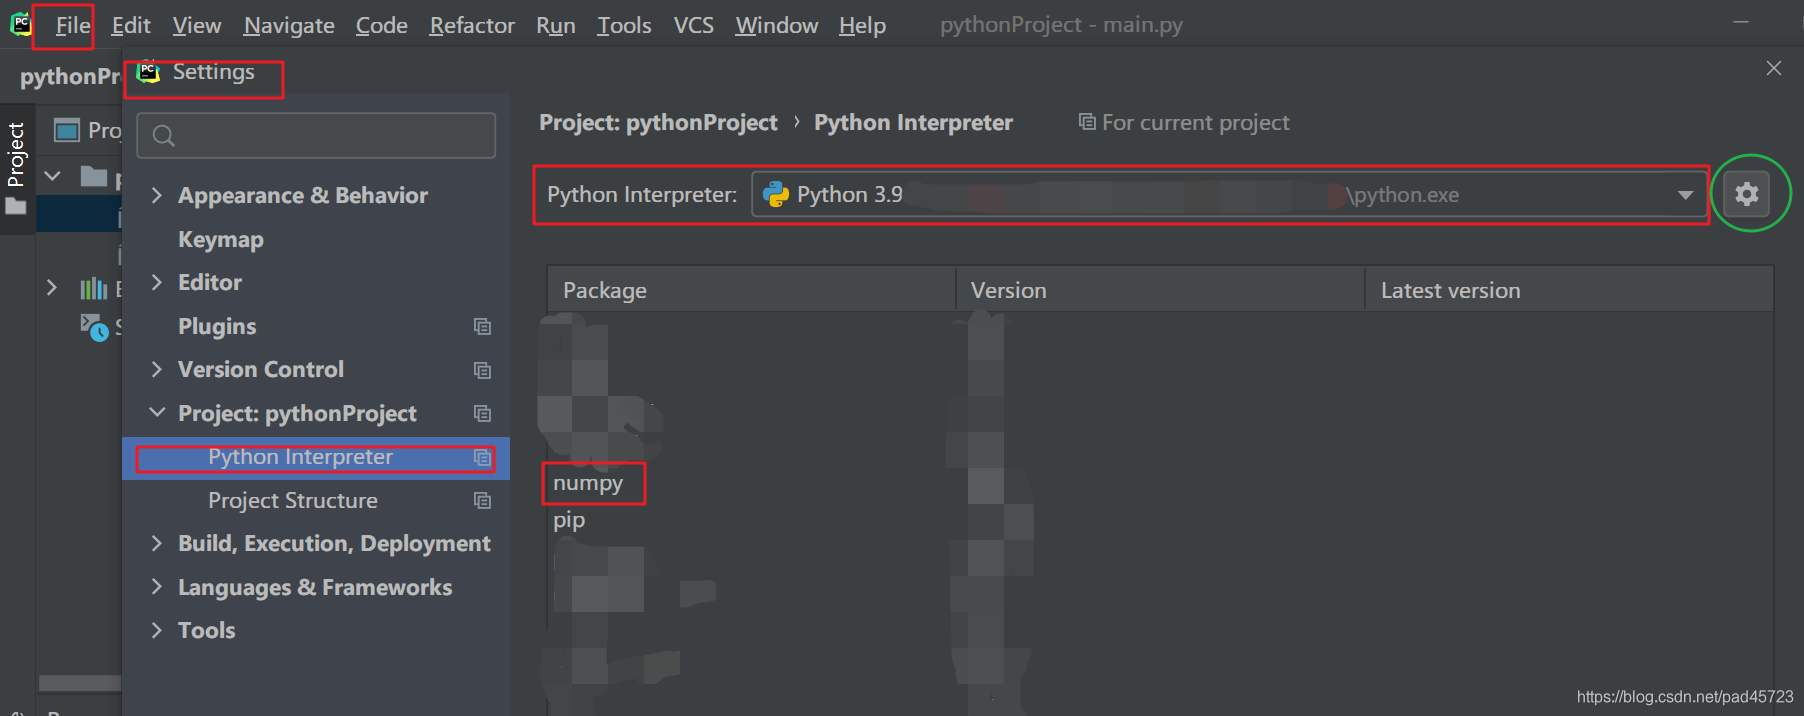Click the chart icon in the project tree sidebar
1804x716 pixels.
tap(93, 288)
